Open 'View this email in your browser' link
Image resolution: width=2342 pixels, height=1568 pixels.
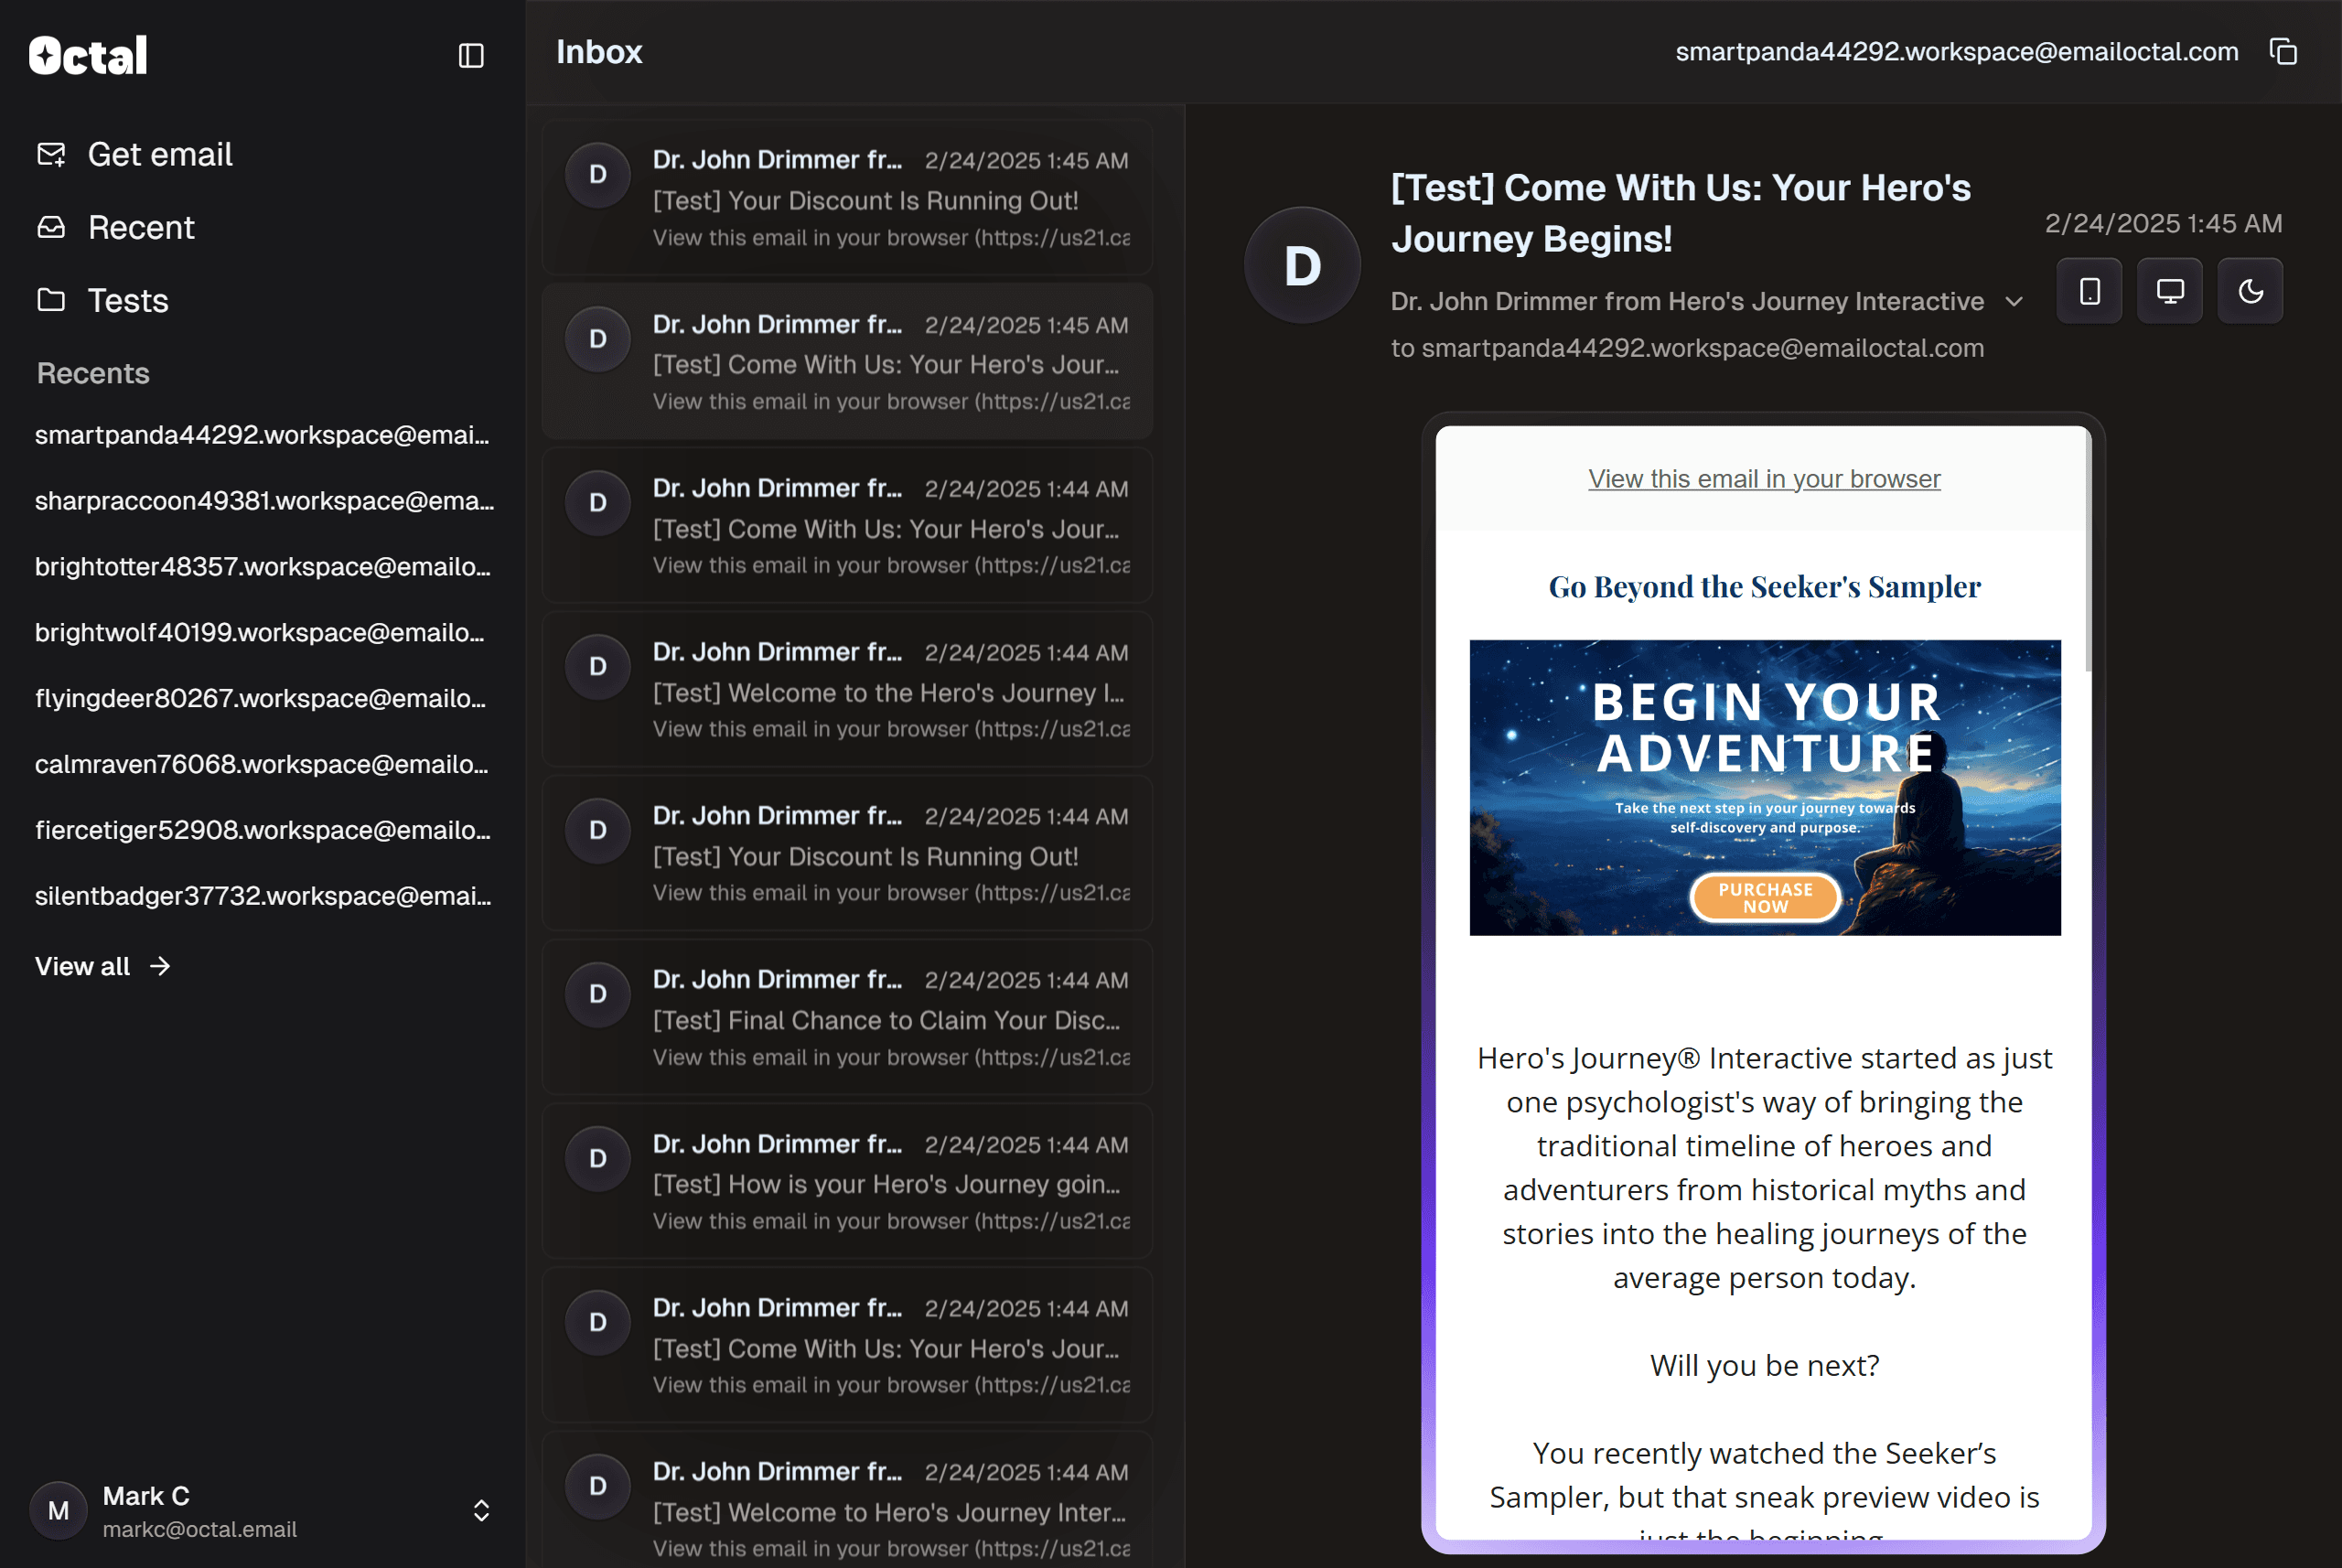click(x=1763, y=478)
